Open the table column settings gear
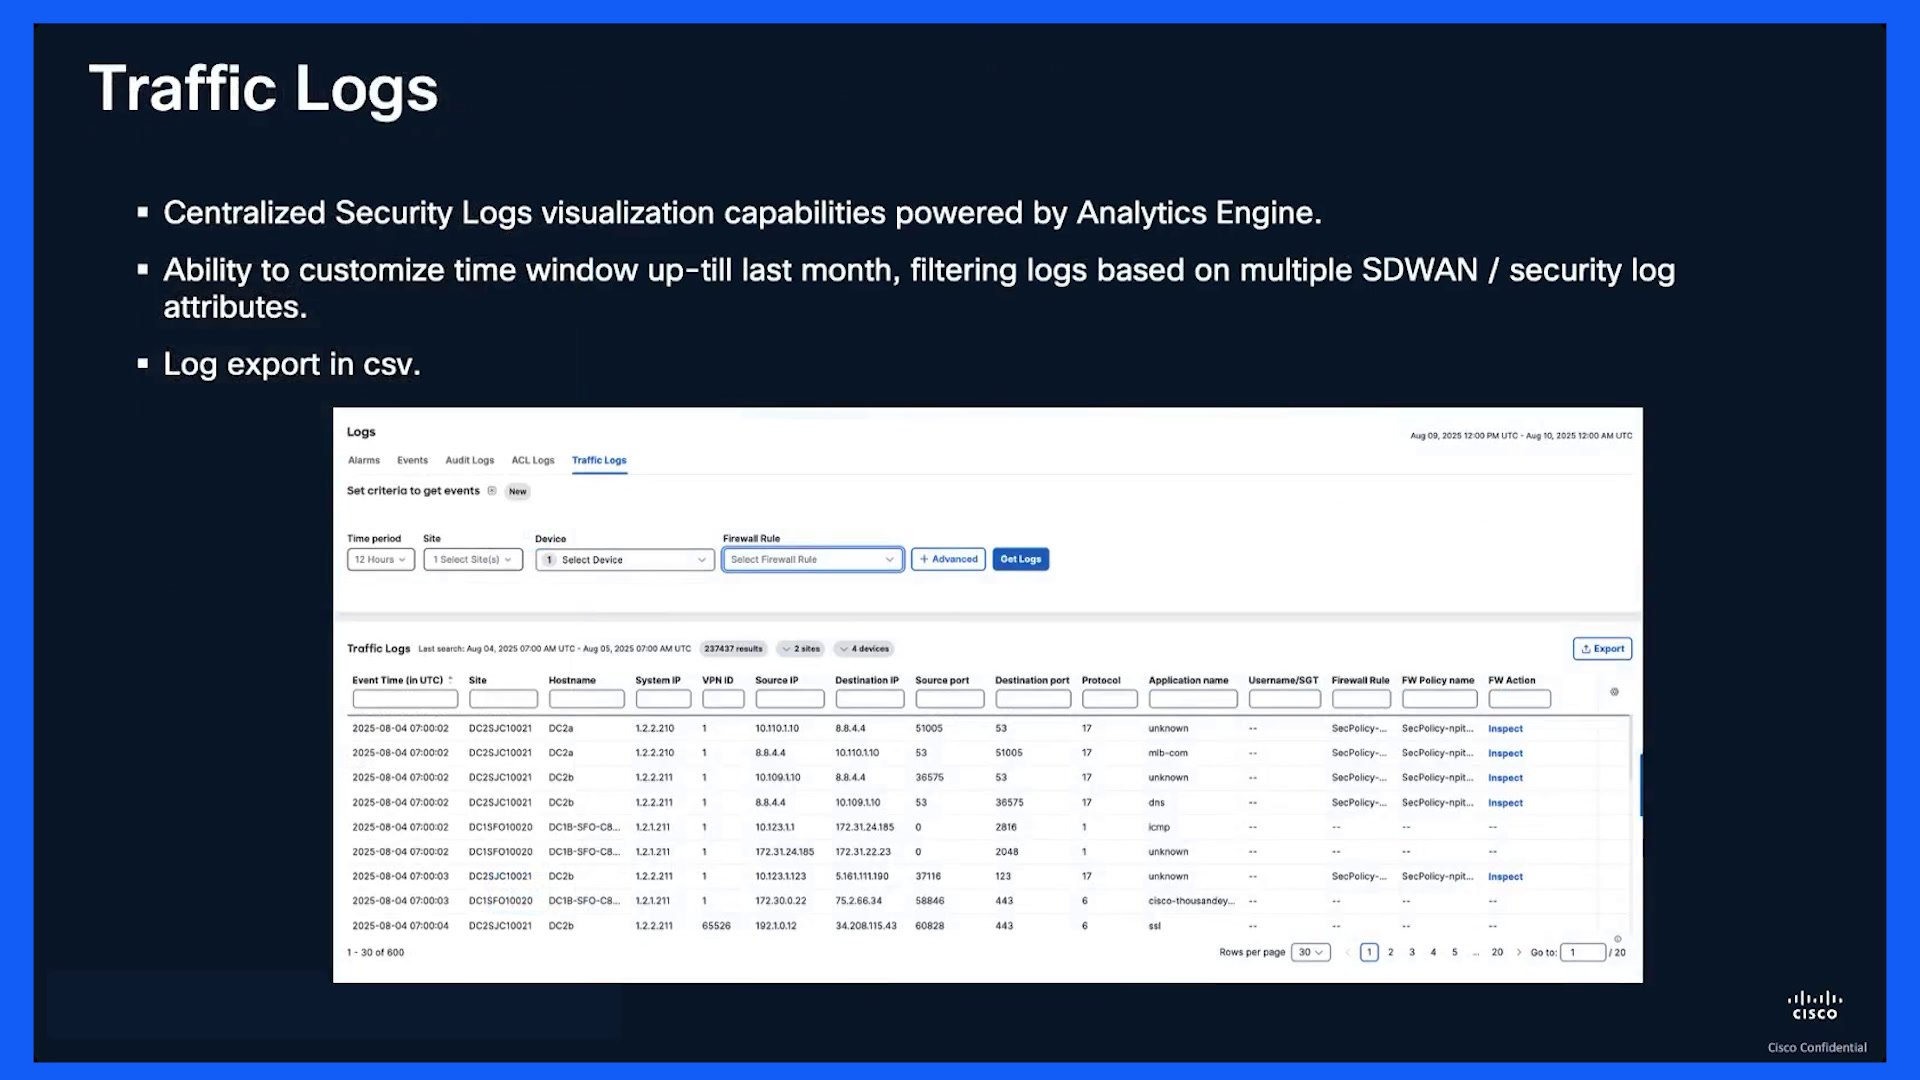Viewport: 1920px width, 1080px height. click(1614, 692)
